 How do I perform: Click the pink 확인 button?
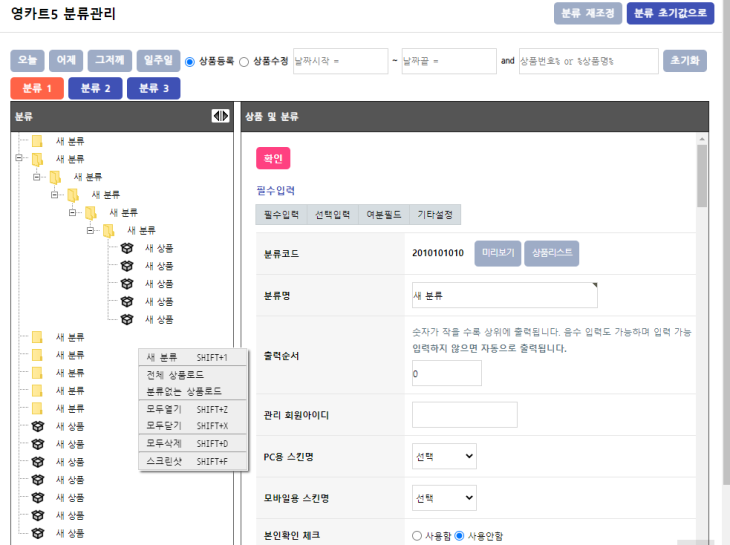click(273, 158)
